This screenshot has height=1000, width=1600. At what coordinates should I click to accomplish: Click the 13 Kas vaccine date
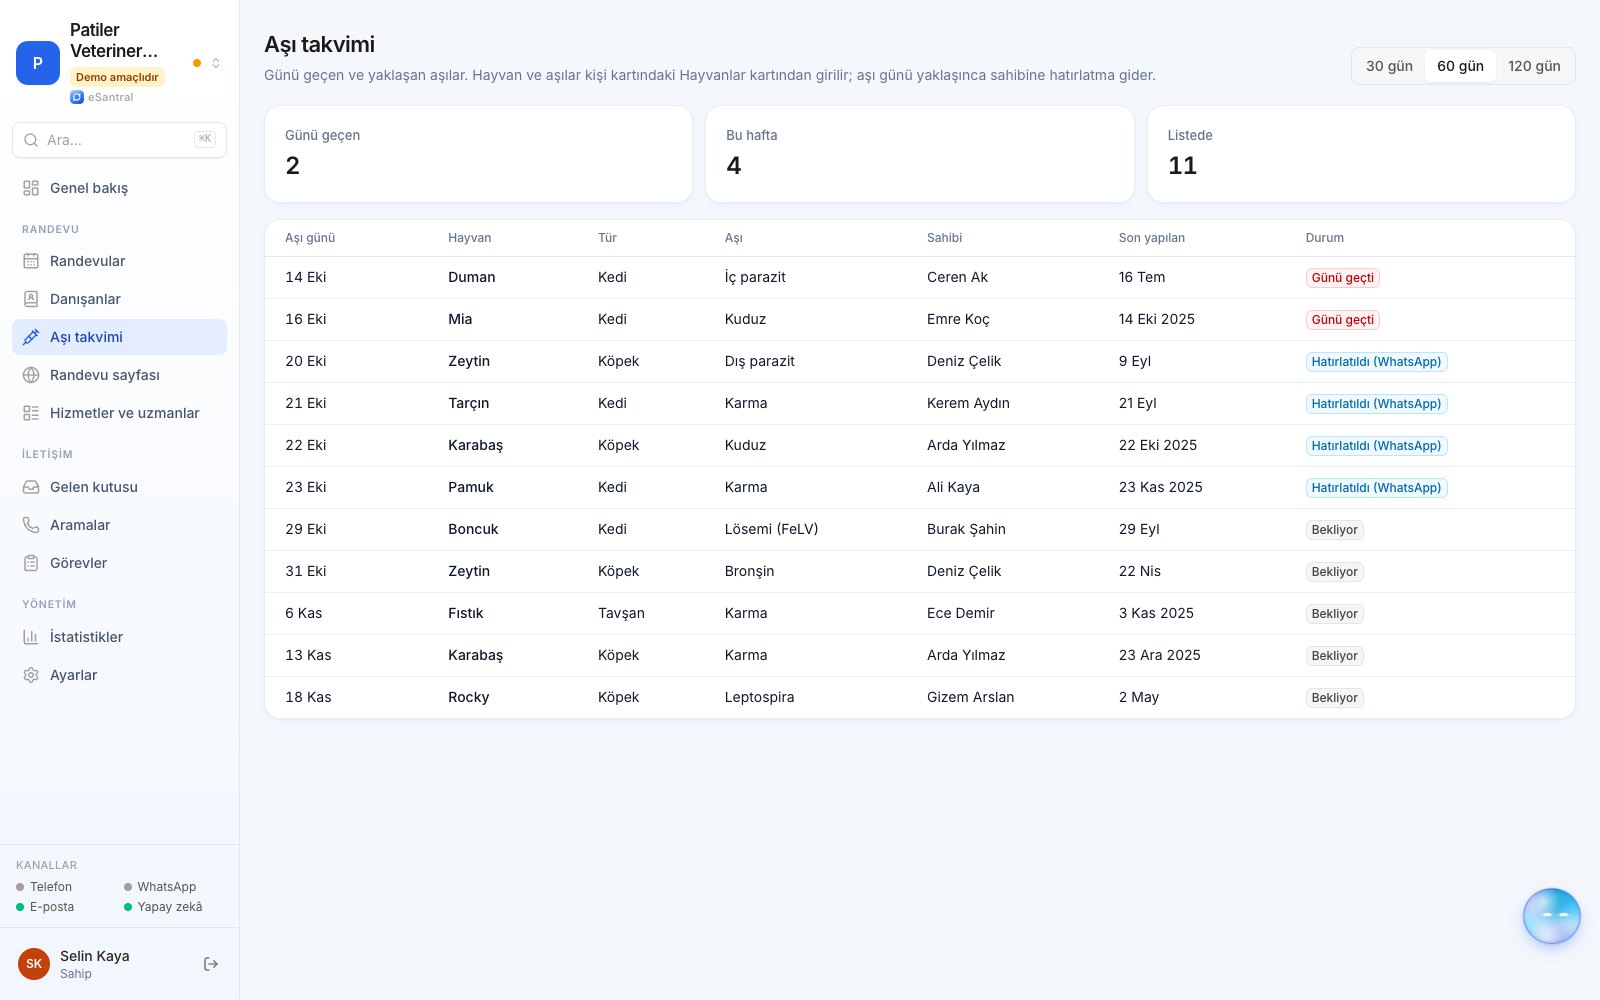tap(308, 655)
